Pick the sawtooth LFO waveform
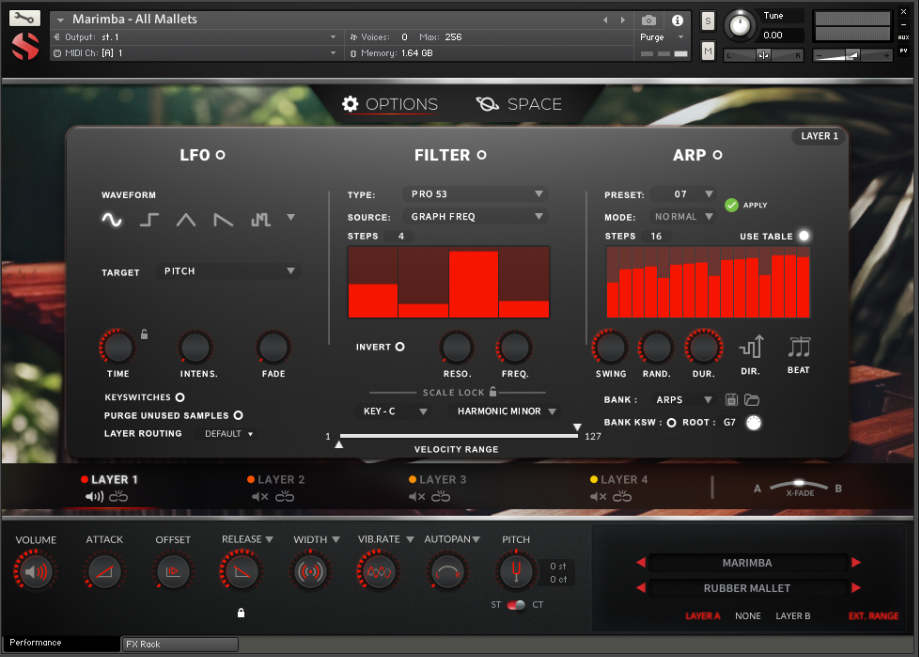Screen dimensions: 919x657 [223, 220]
